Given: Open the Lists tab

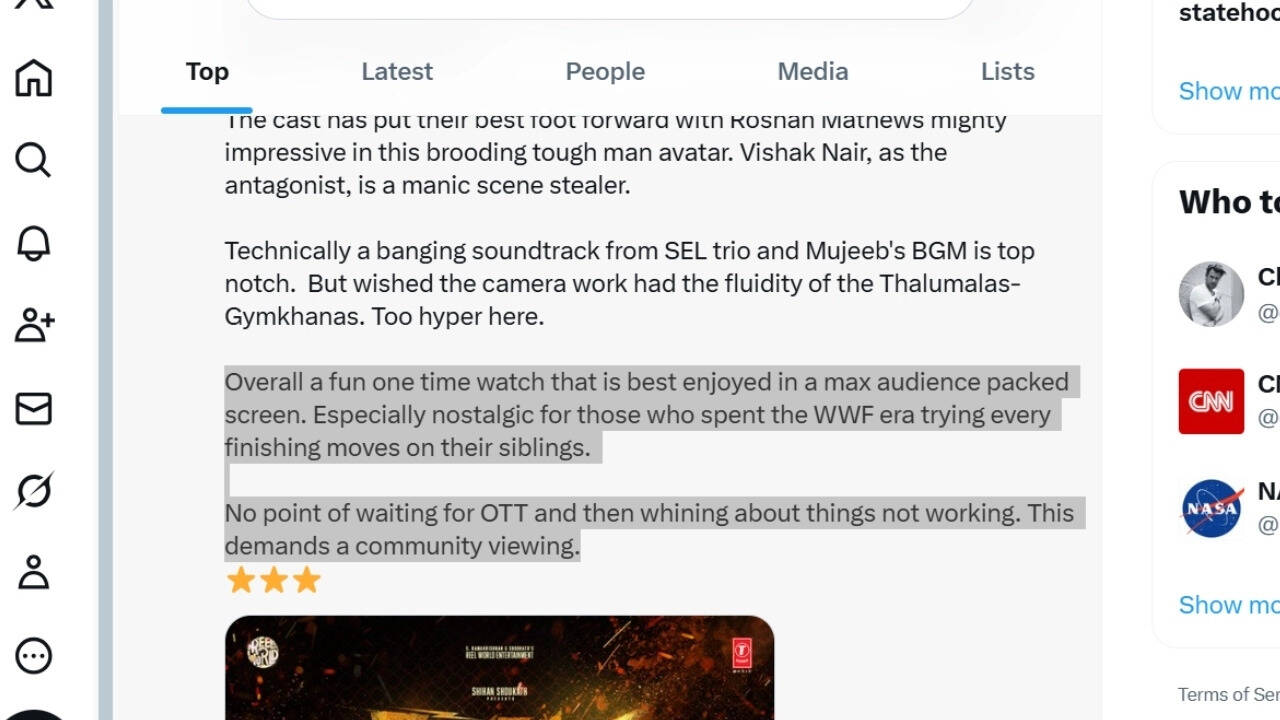Looking at the screenshot, I should [x=1007, y=72].
